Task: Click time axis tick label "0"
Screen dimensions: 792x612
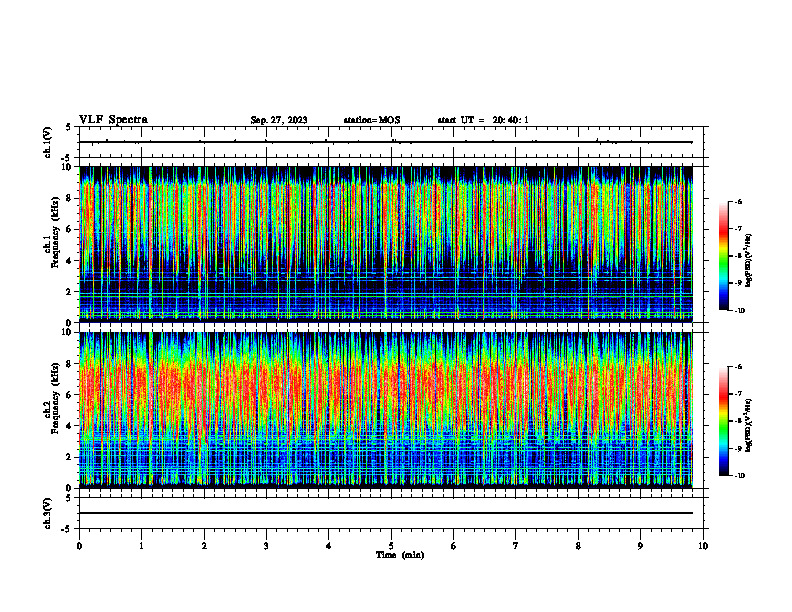Action: coord(79,546)
